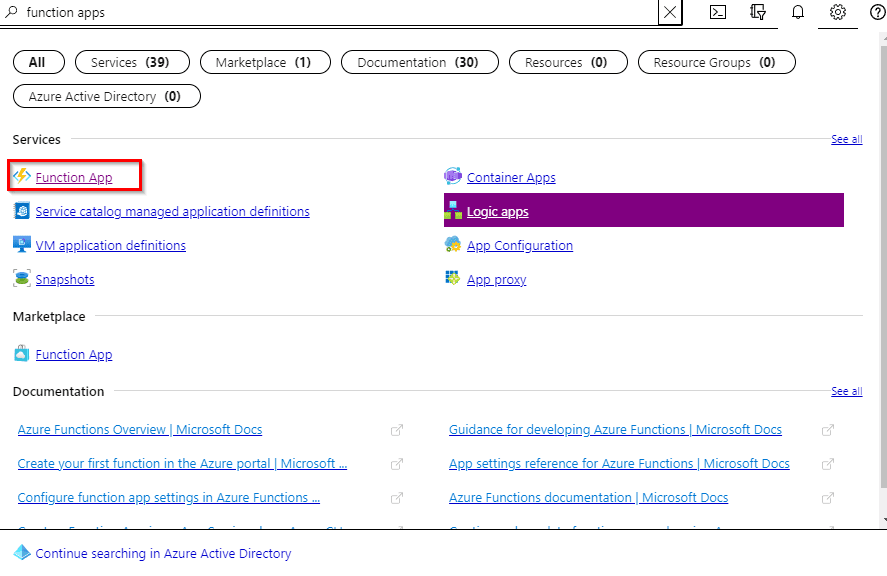Open Directories and subscriptions filter icon
Viewport: 887px width, 576px height.
coord(758,13)
